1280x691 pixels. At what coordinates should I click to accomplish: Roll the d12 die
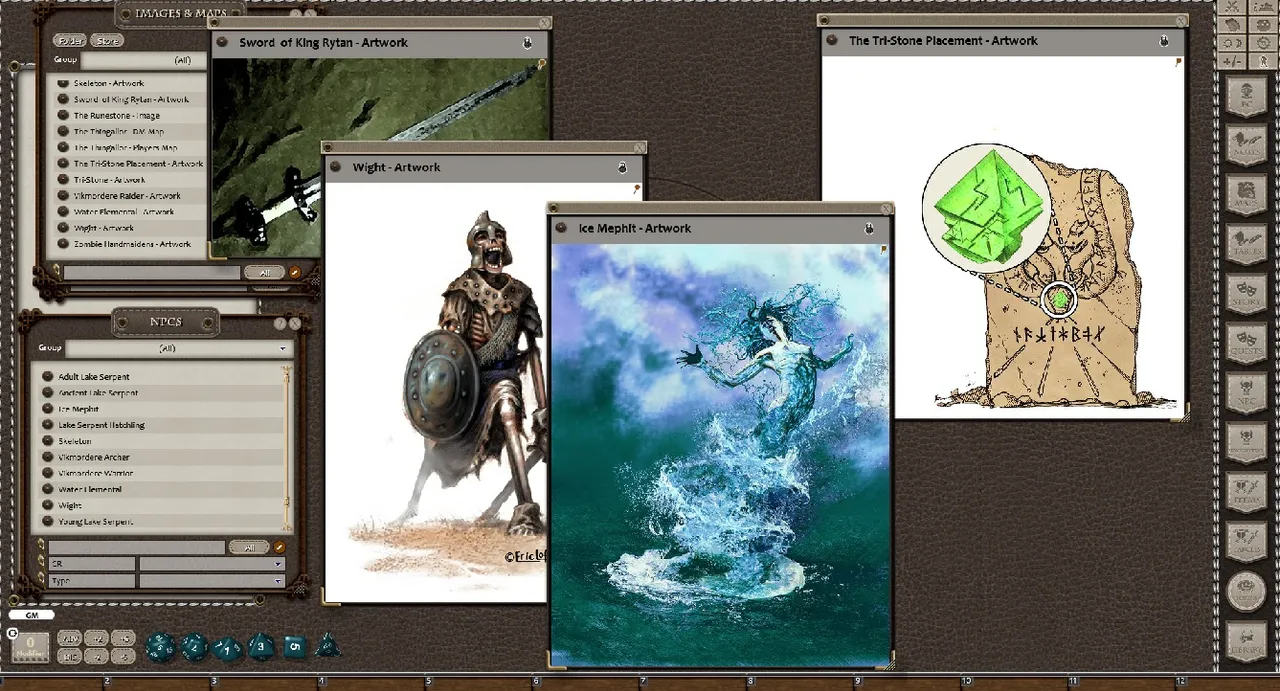[194, 647]
